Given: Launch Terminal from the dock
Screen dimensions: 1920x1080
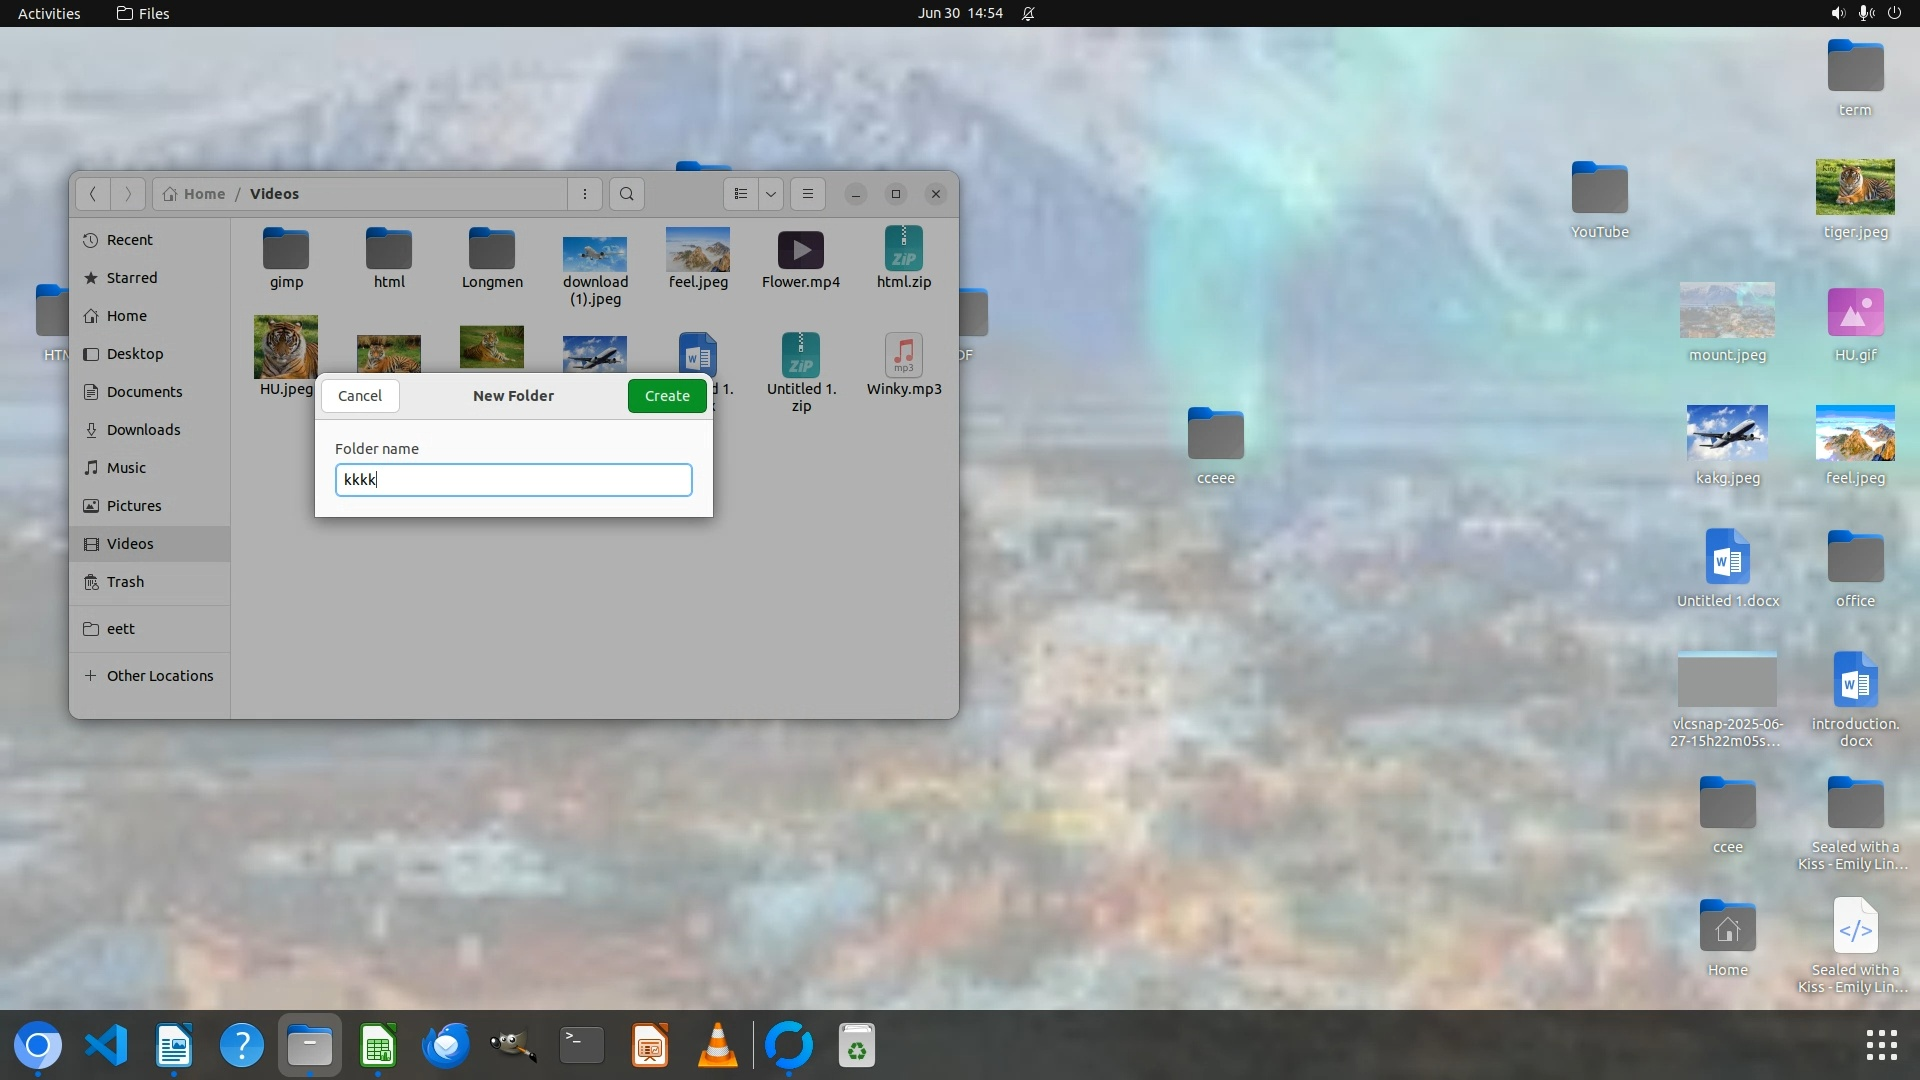Looking at the screenshot, I should pyautogui.click(x=581, y=1046).
